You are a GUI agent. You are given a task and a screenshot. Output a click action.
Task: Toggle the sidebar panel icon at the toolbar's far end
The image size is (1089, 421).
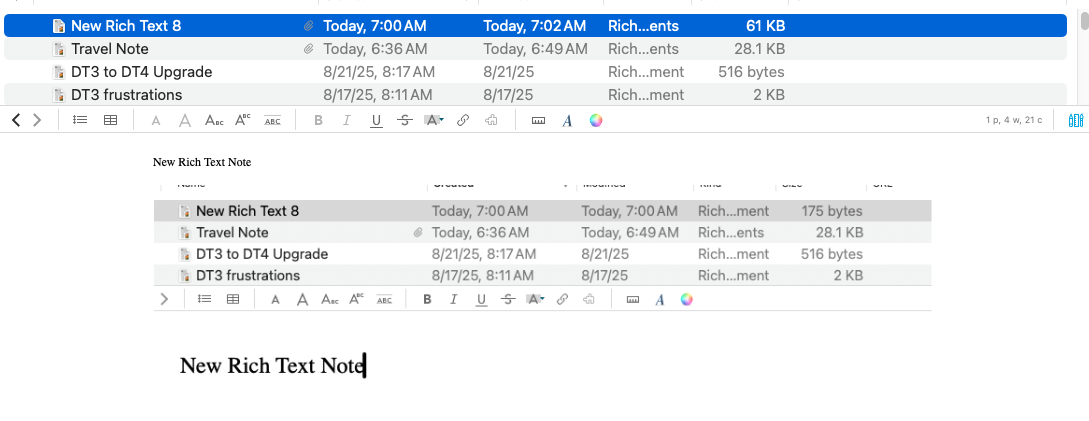pyautogui.click(x=1075, y=120)
